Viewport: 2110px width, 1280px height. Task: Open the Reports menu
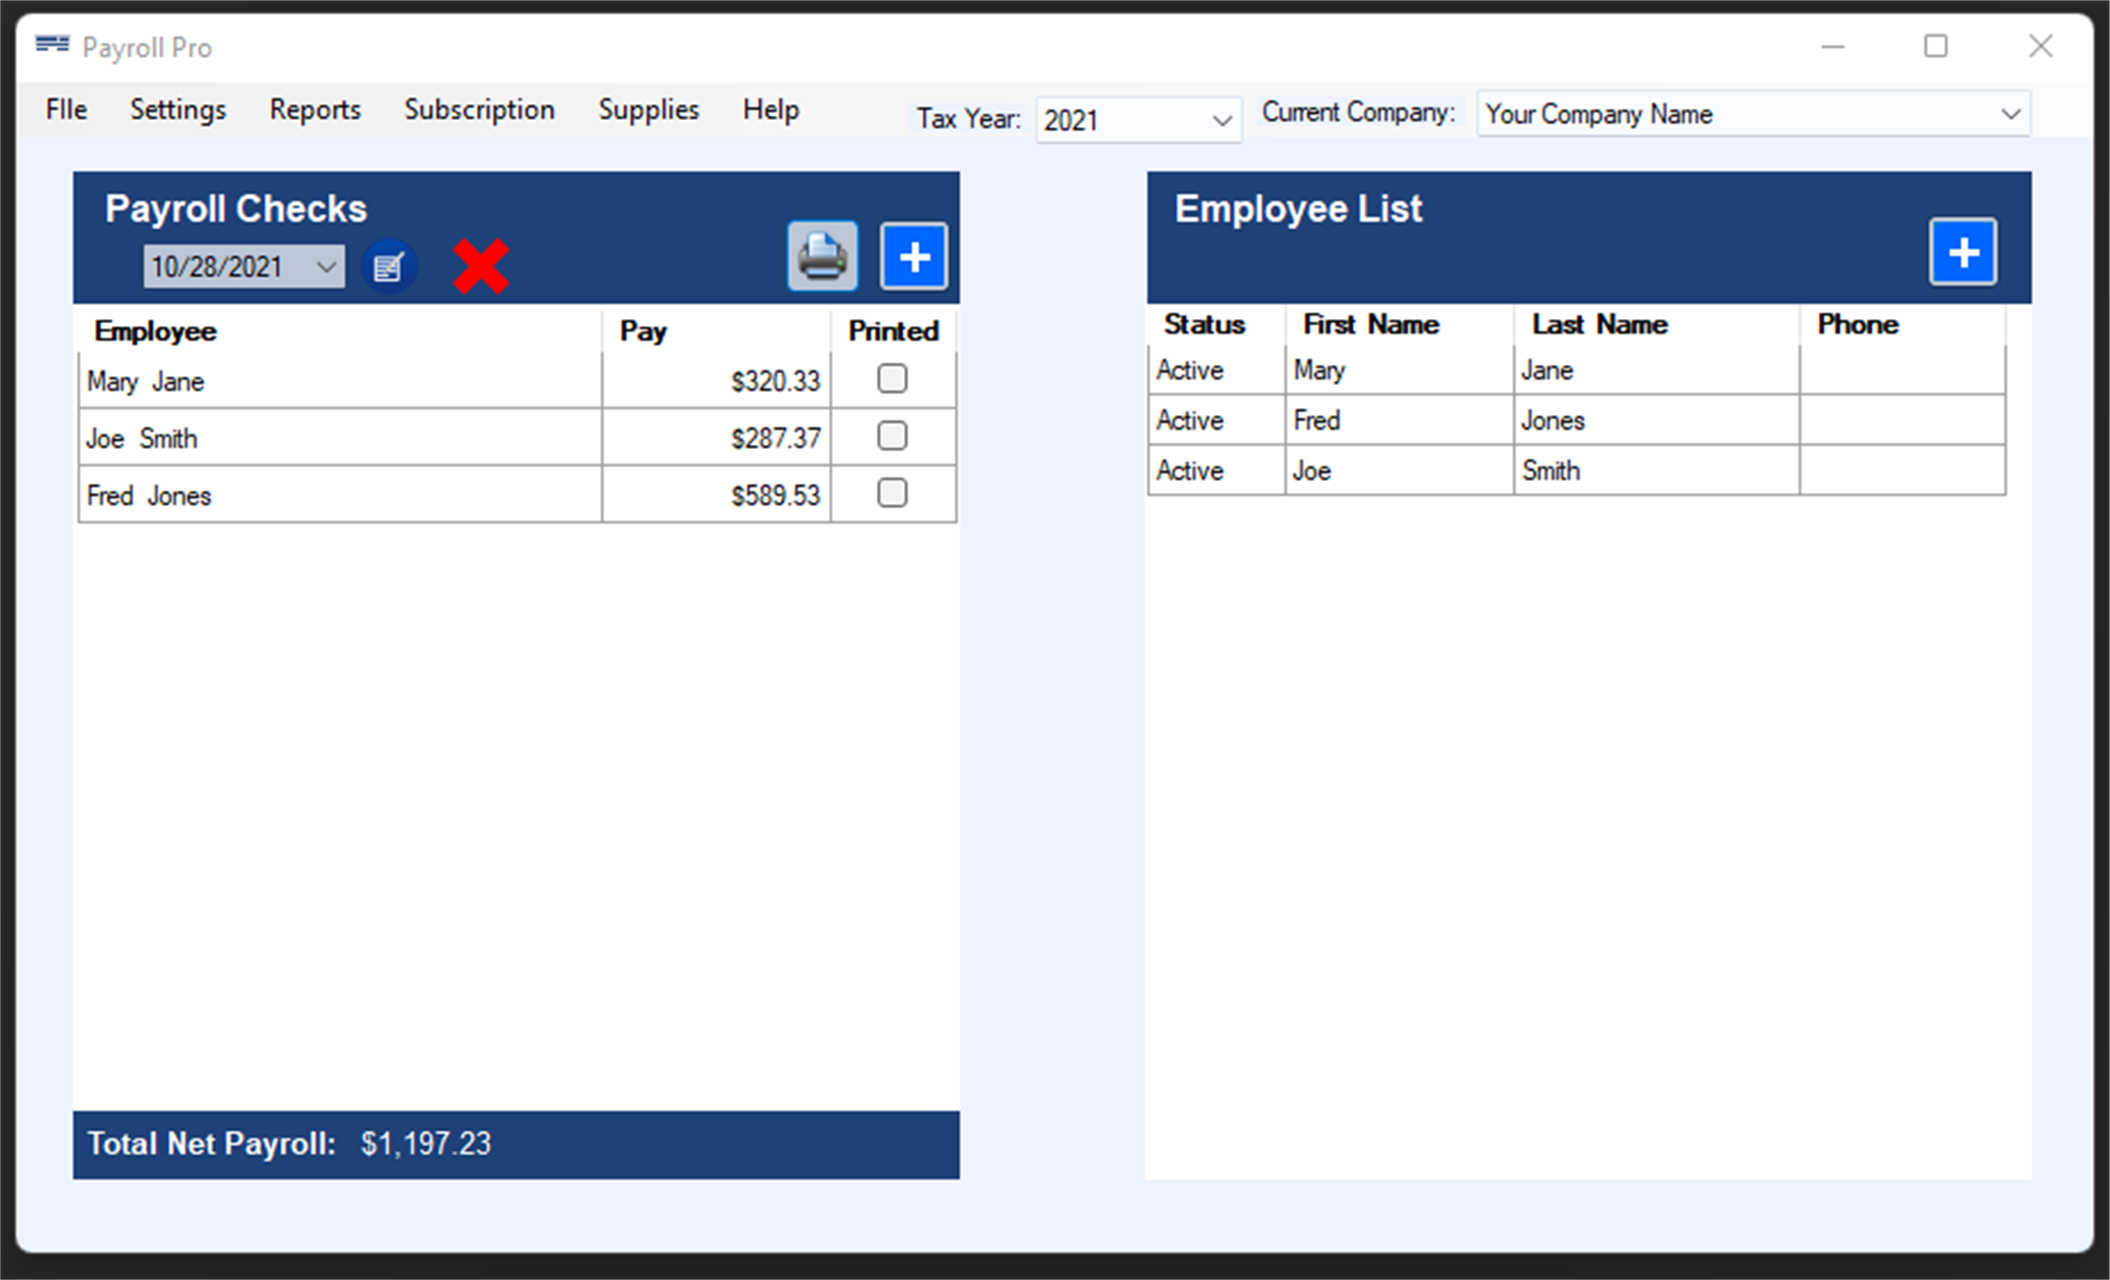pos(313,109)
